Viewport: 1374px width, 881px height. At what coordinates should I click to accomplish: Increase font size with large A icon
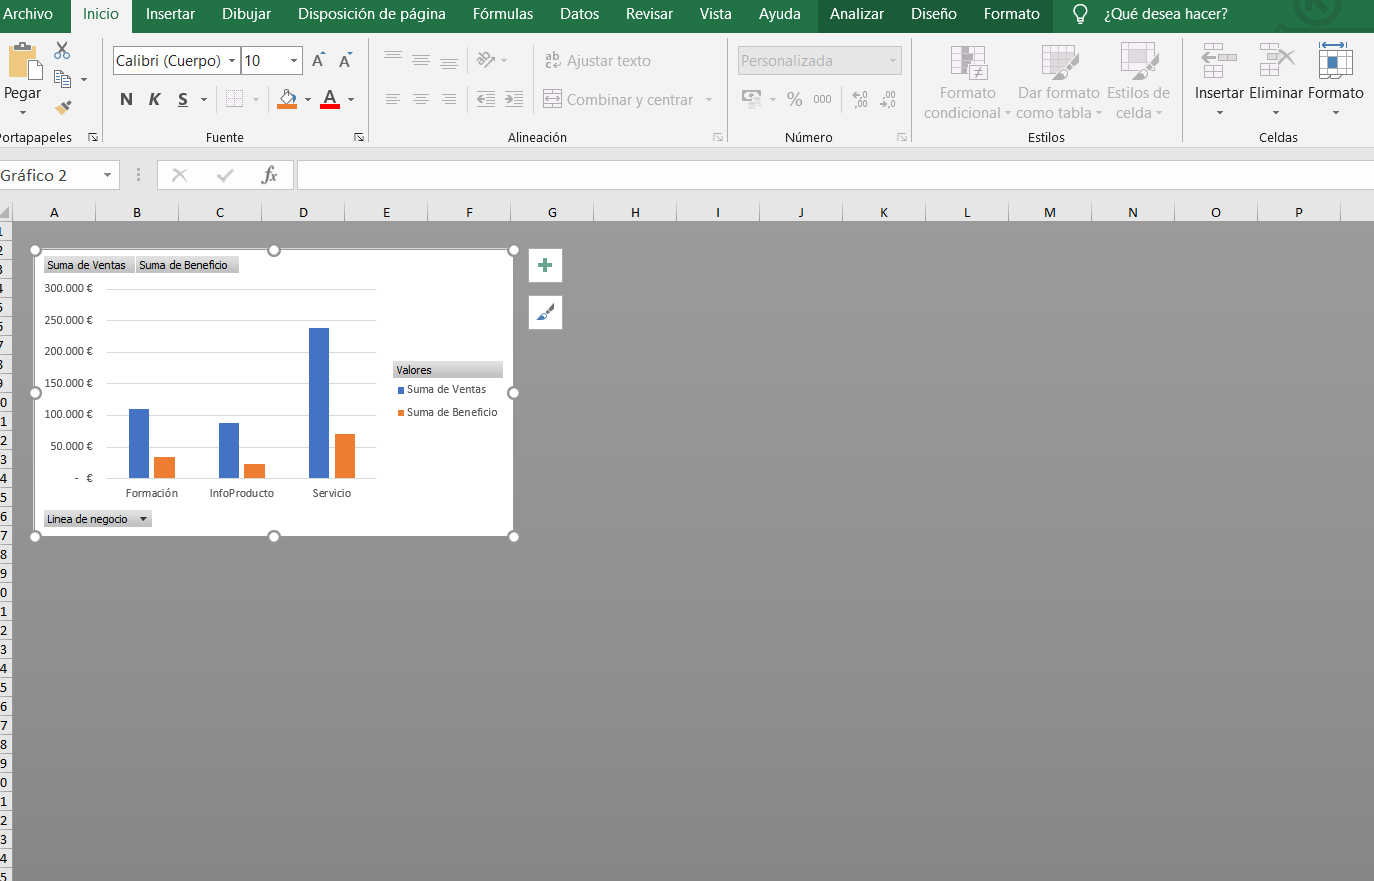[x=318, y=61]
